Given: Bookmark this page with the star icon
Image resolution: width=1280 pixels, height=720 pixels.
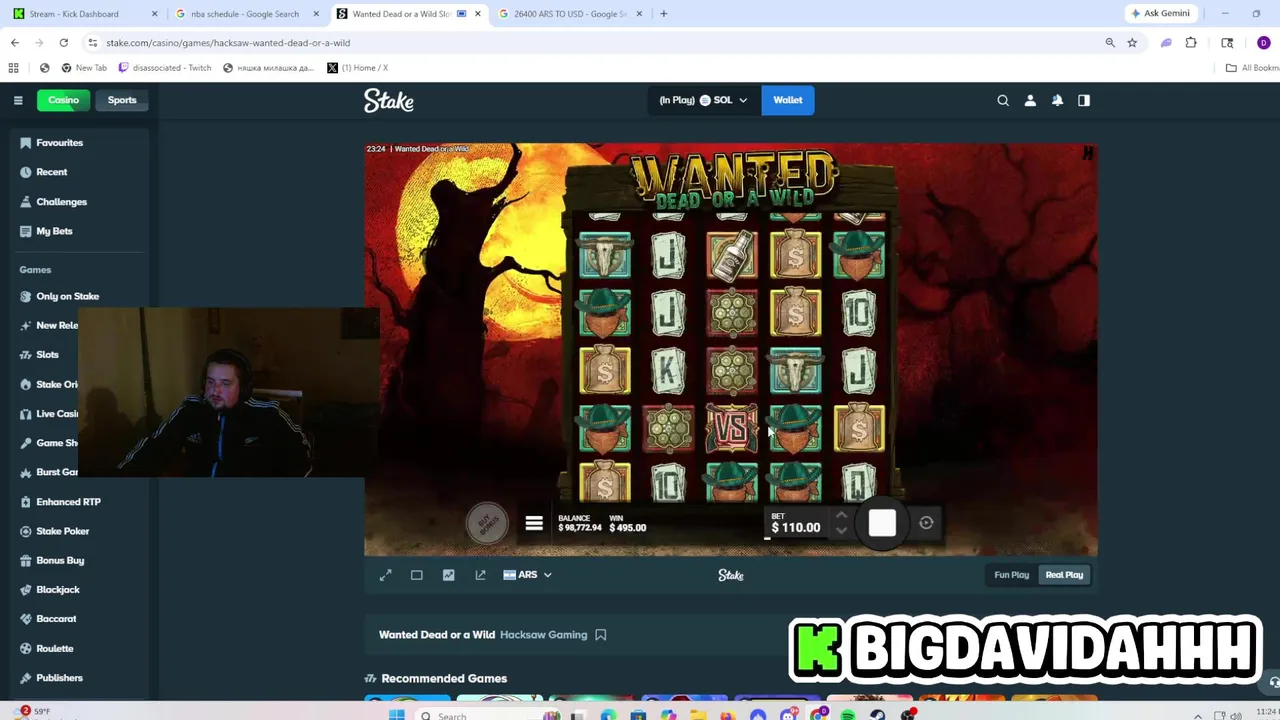Looking at the screenshot, I should click(1132, 43).
